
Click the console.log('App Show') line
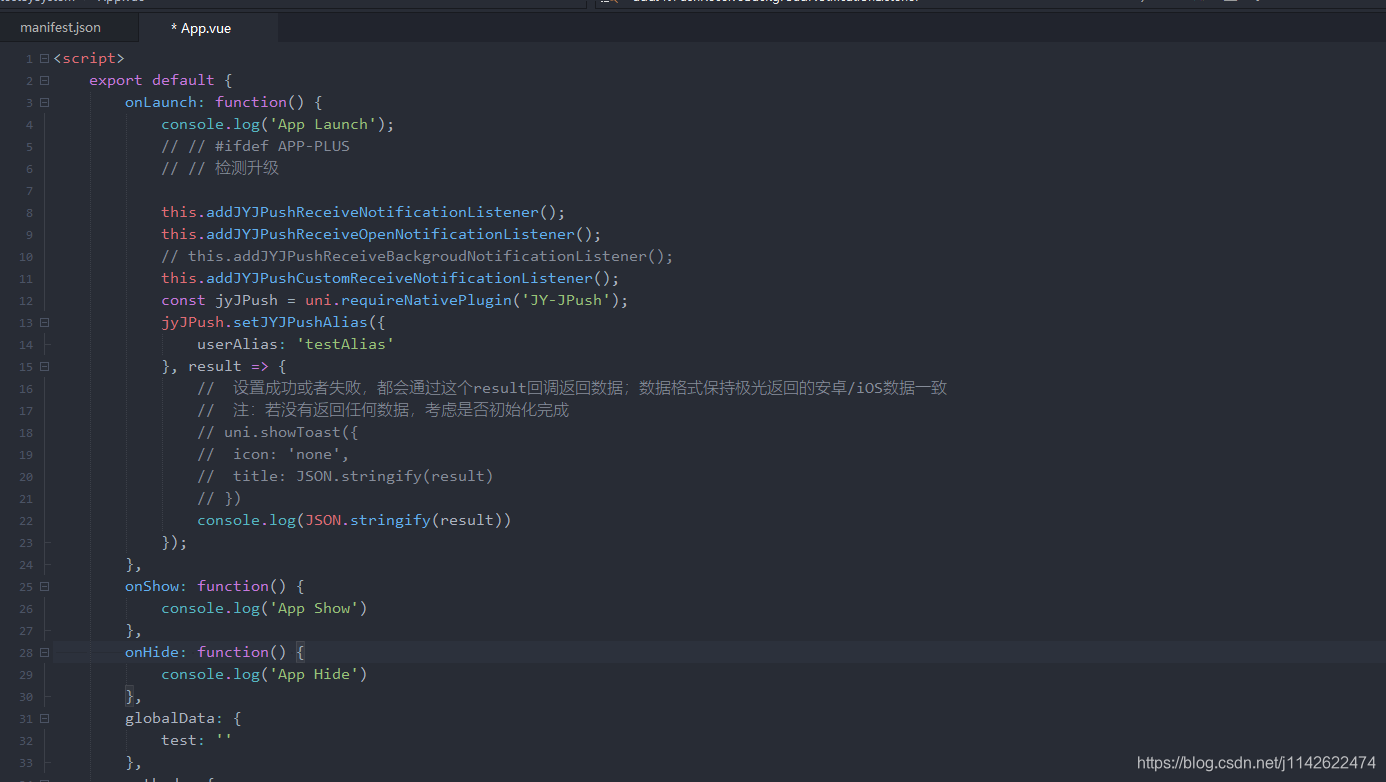coord(264,608)
